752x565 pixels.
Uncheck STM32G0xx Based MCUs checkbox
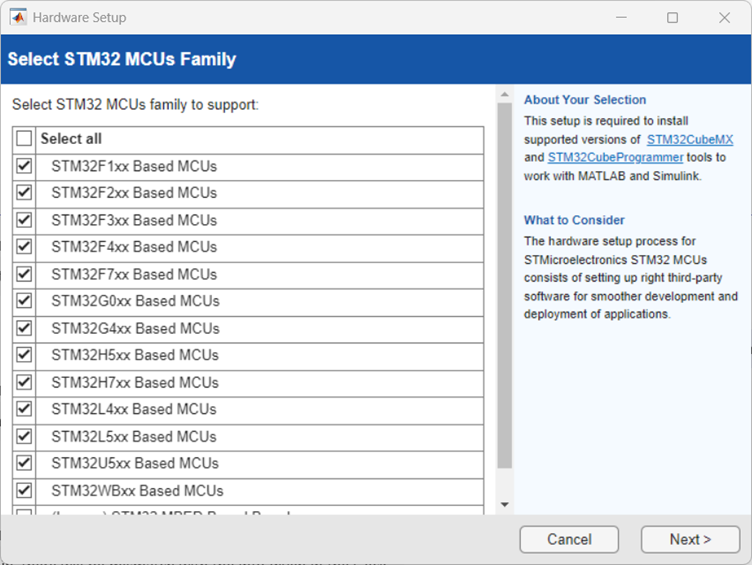pos(24,301)
